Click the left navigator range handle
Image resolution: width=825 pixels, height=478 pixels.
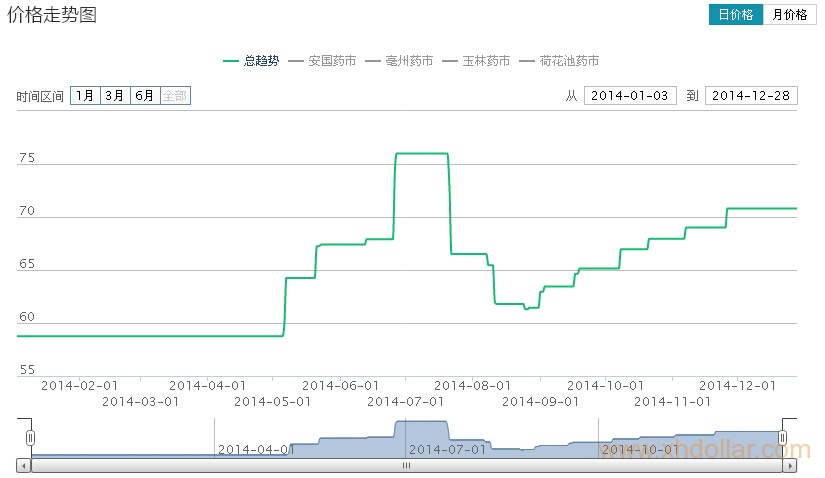point(31,438)
